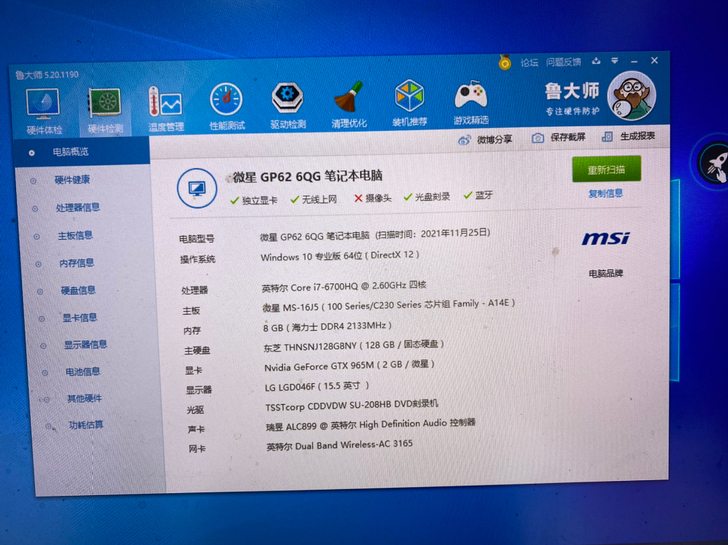Click the 鲁大师 mascot avatar
Screen dimensions: 728x545
(x=632, y=98)
